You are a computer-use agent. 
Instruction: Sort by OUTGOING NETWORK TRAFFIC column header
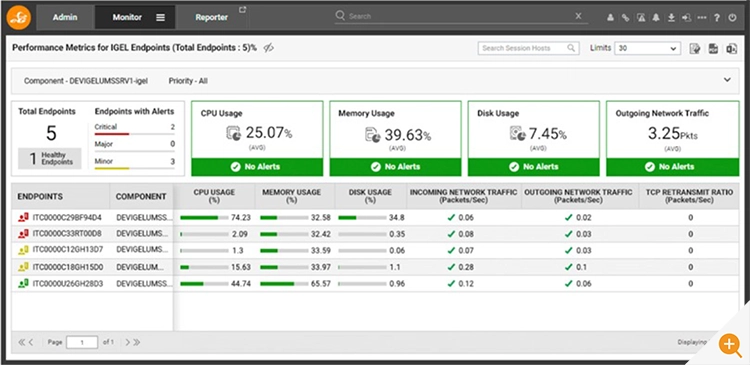578,196
